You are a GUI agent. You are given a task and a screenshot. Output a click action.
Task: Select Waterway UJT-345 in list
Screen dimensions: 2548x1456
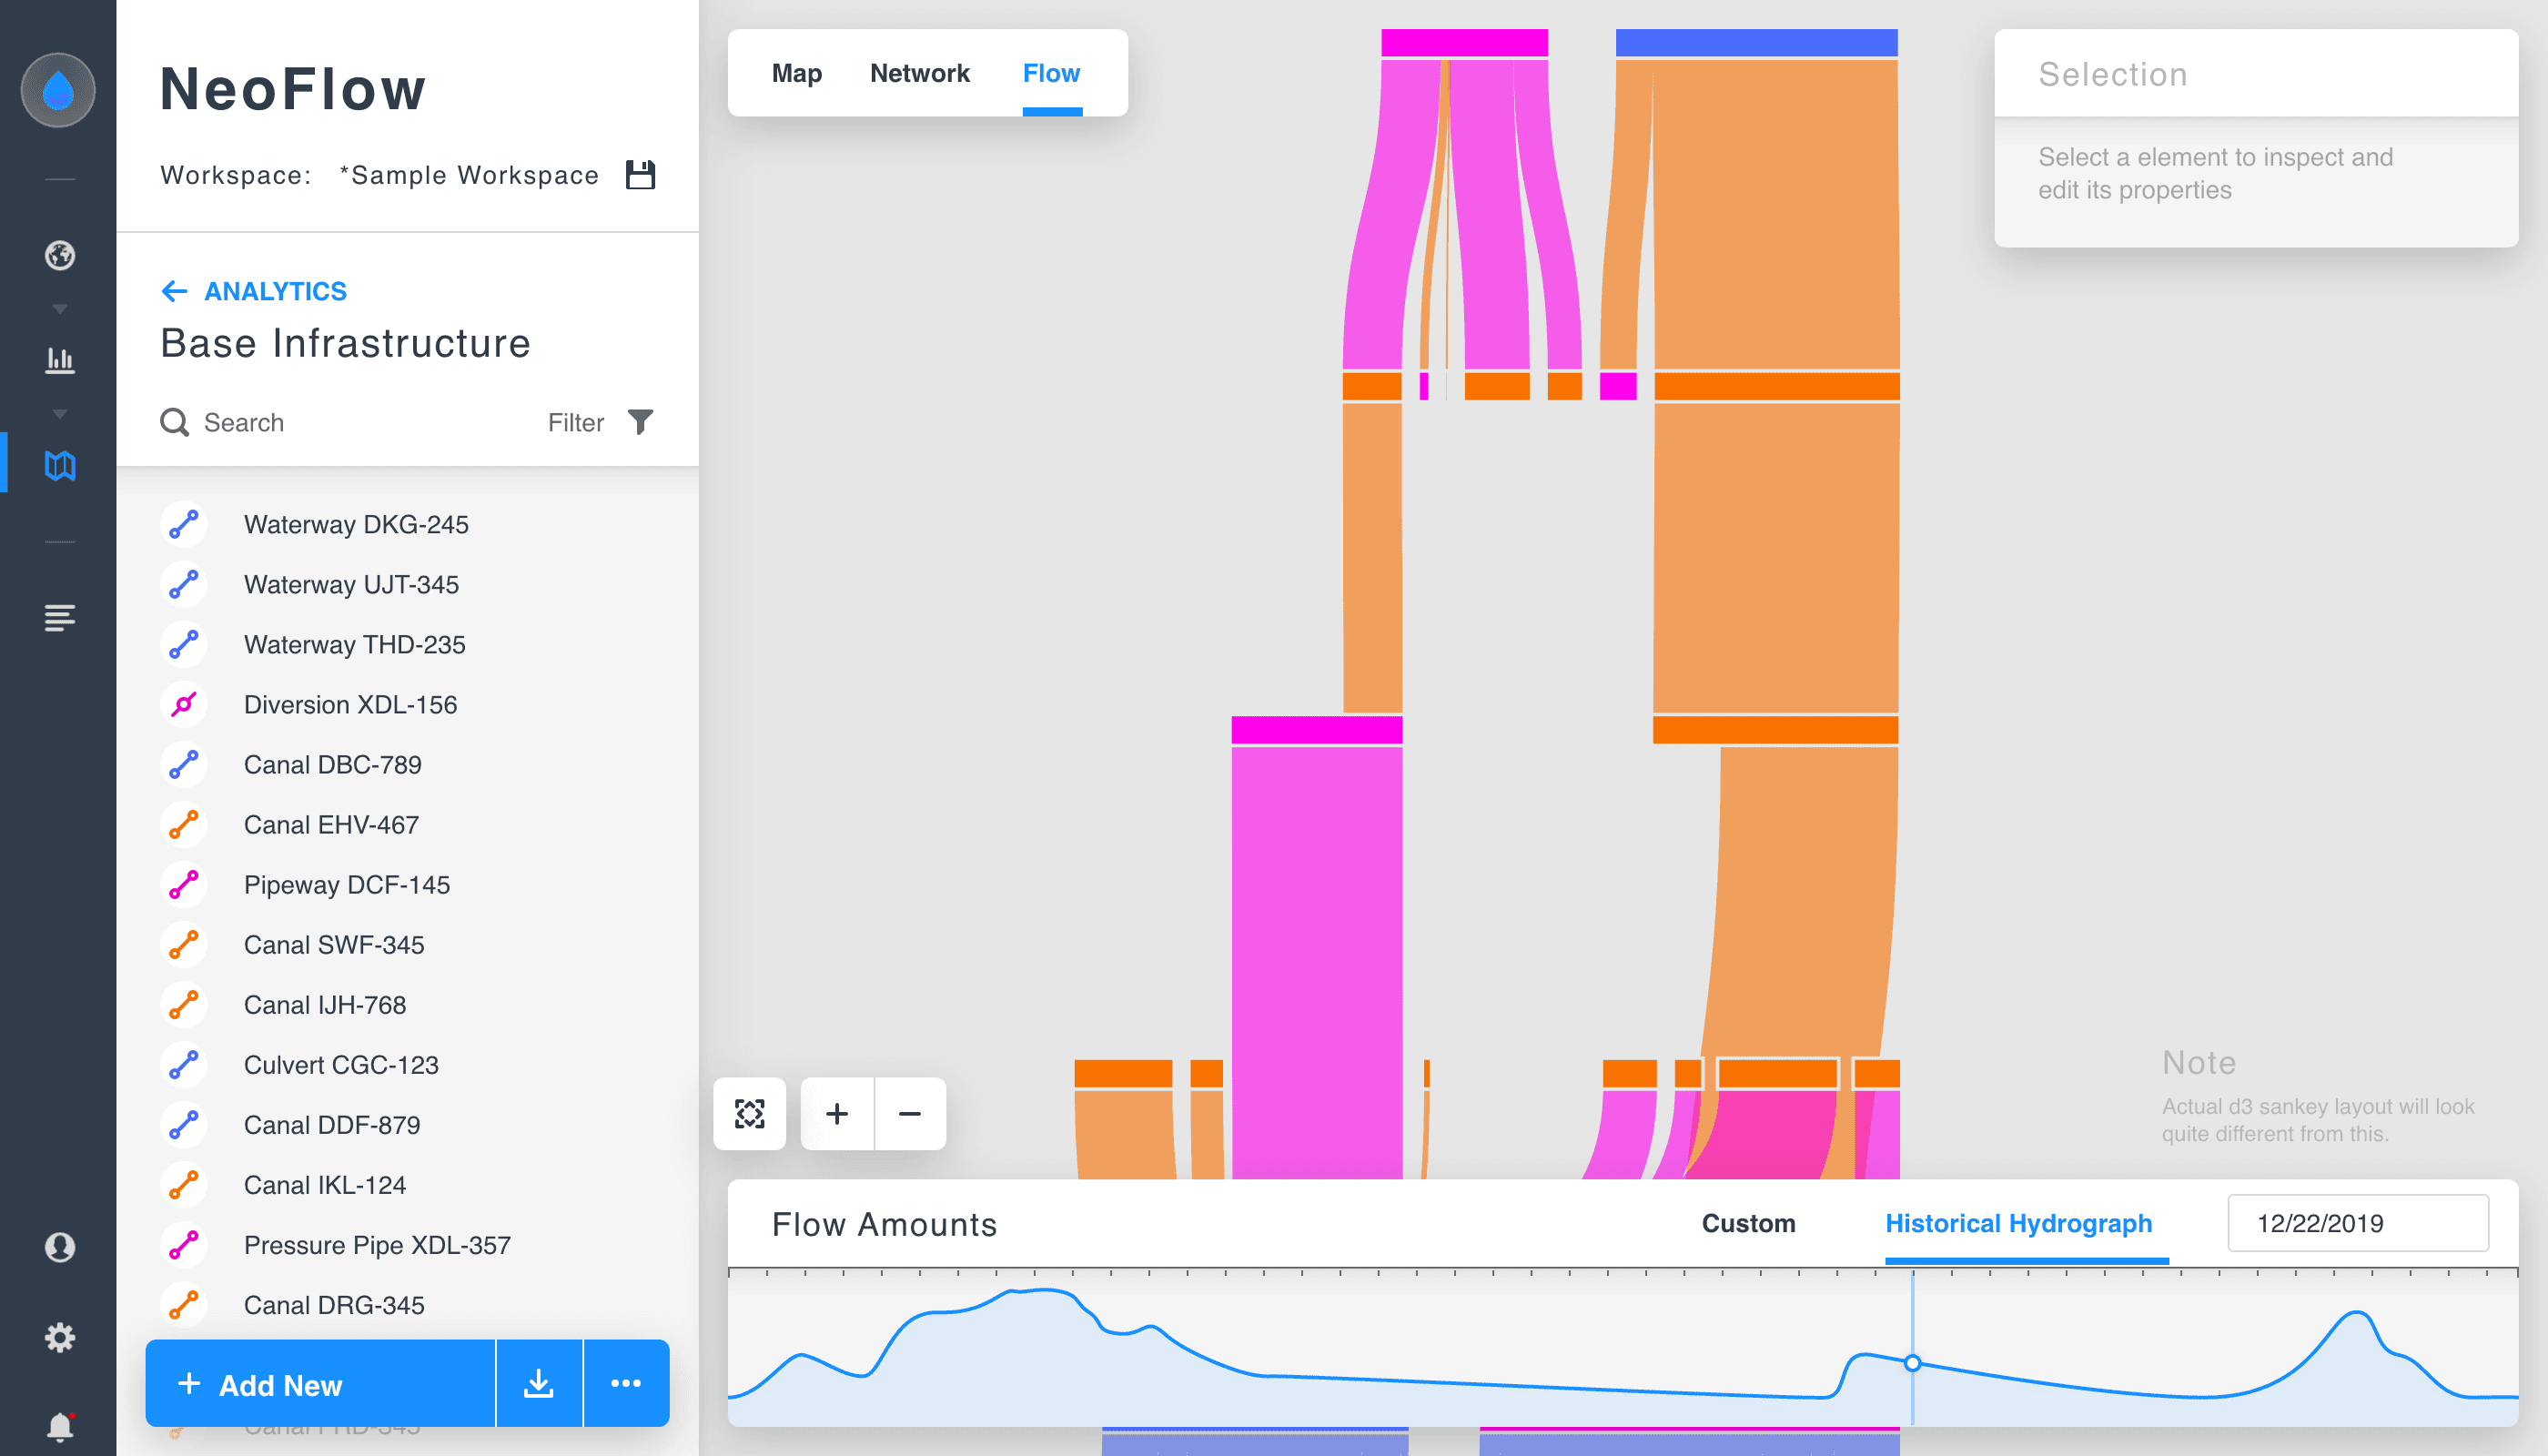tap(351, 584)
